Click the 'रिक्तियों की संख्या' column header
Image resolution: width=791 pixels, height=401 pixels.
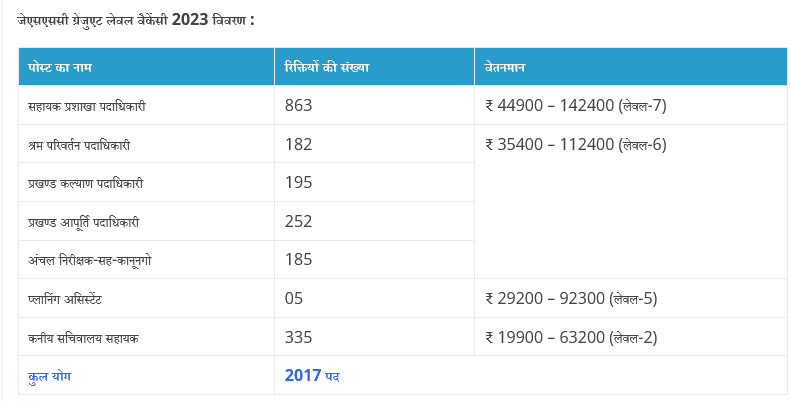pos(327,68)
